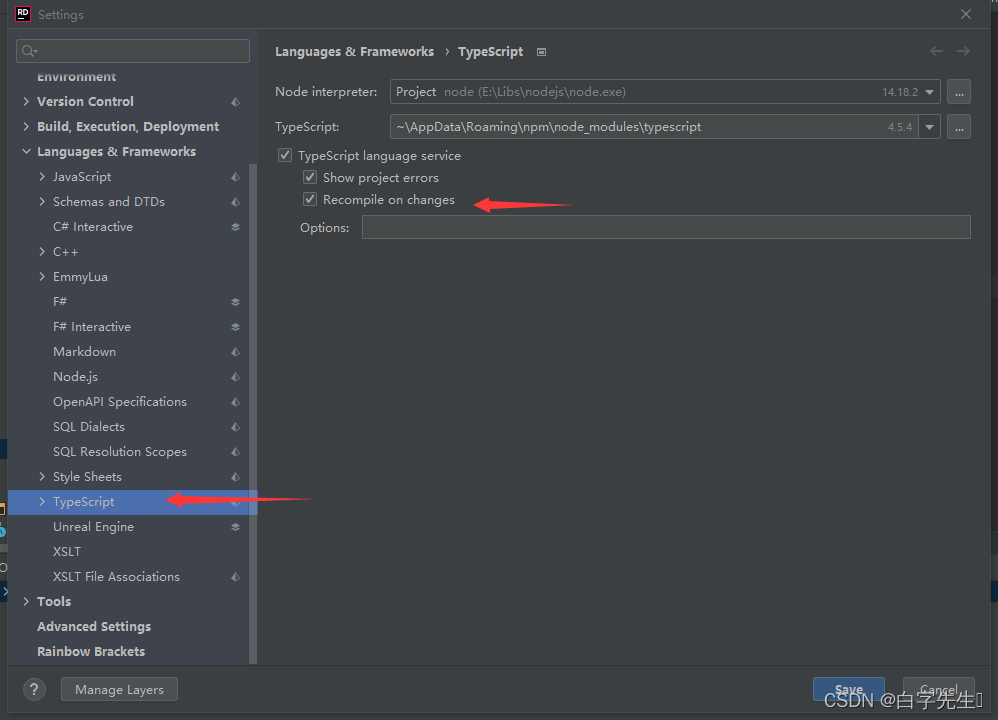Click the Save button
This screenshot has width=998, height=720.
pyautogui.click(x=848, y=689)
